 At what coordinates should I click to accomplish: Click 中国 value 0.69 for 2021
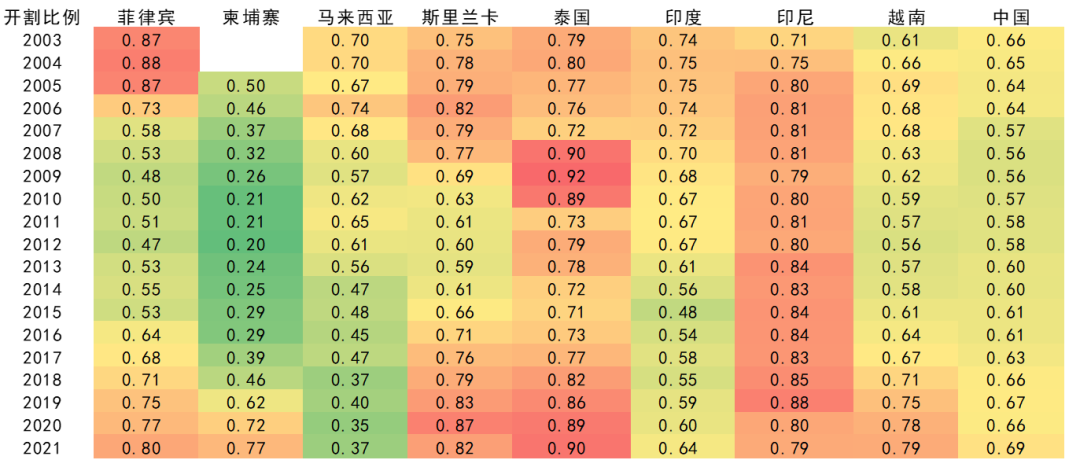point(1011,448)
